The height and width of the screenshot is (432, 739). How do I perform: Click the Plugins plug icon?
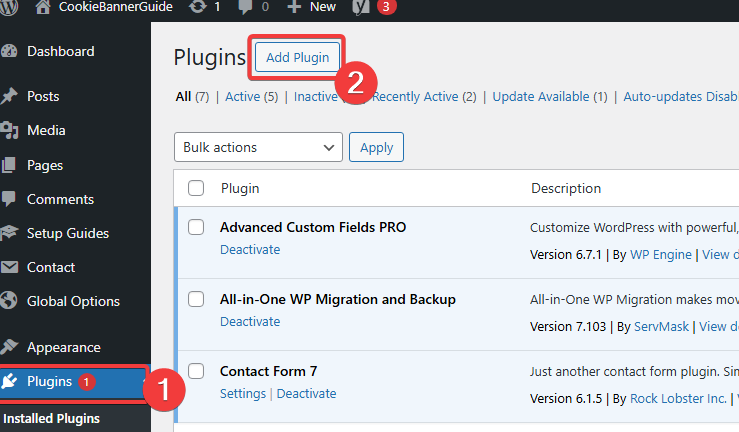click(9, 381)
